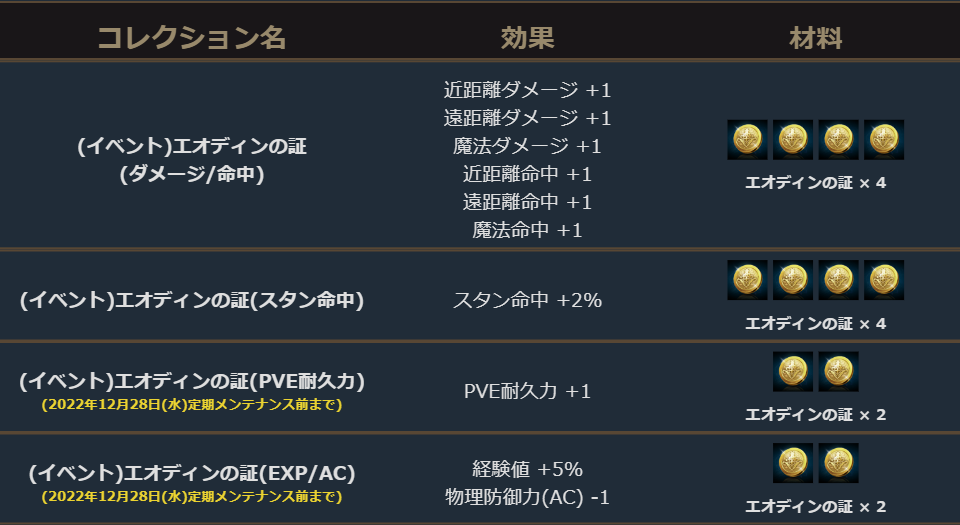
Task: Open the エオディンの証(PVE耐久力) collection entry
Action: pyautogui.click(x=191, y=381)
